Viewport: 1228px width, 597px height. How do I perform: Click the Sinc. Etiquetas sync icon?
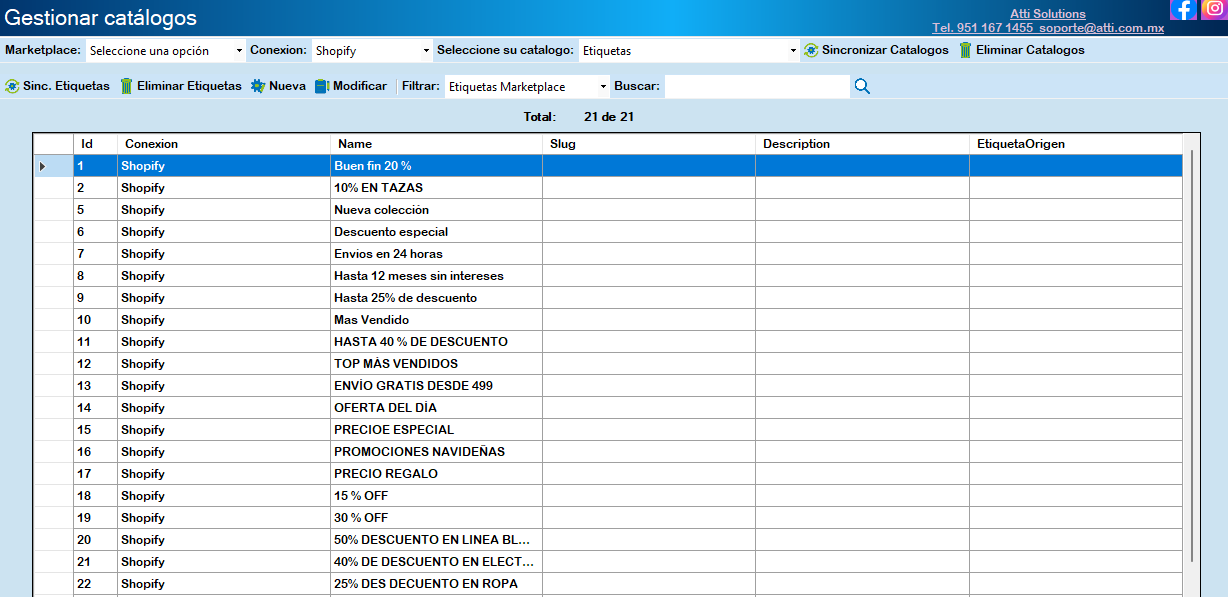coord(12,87)
